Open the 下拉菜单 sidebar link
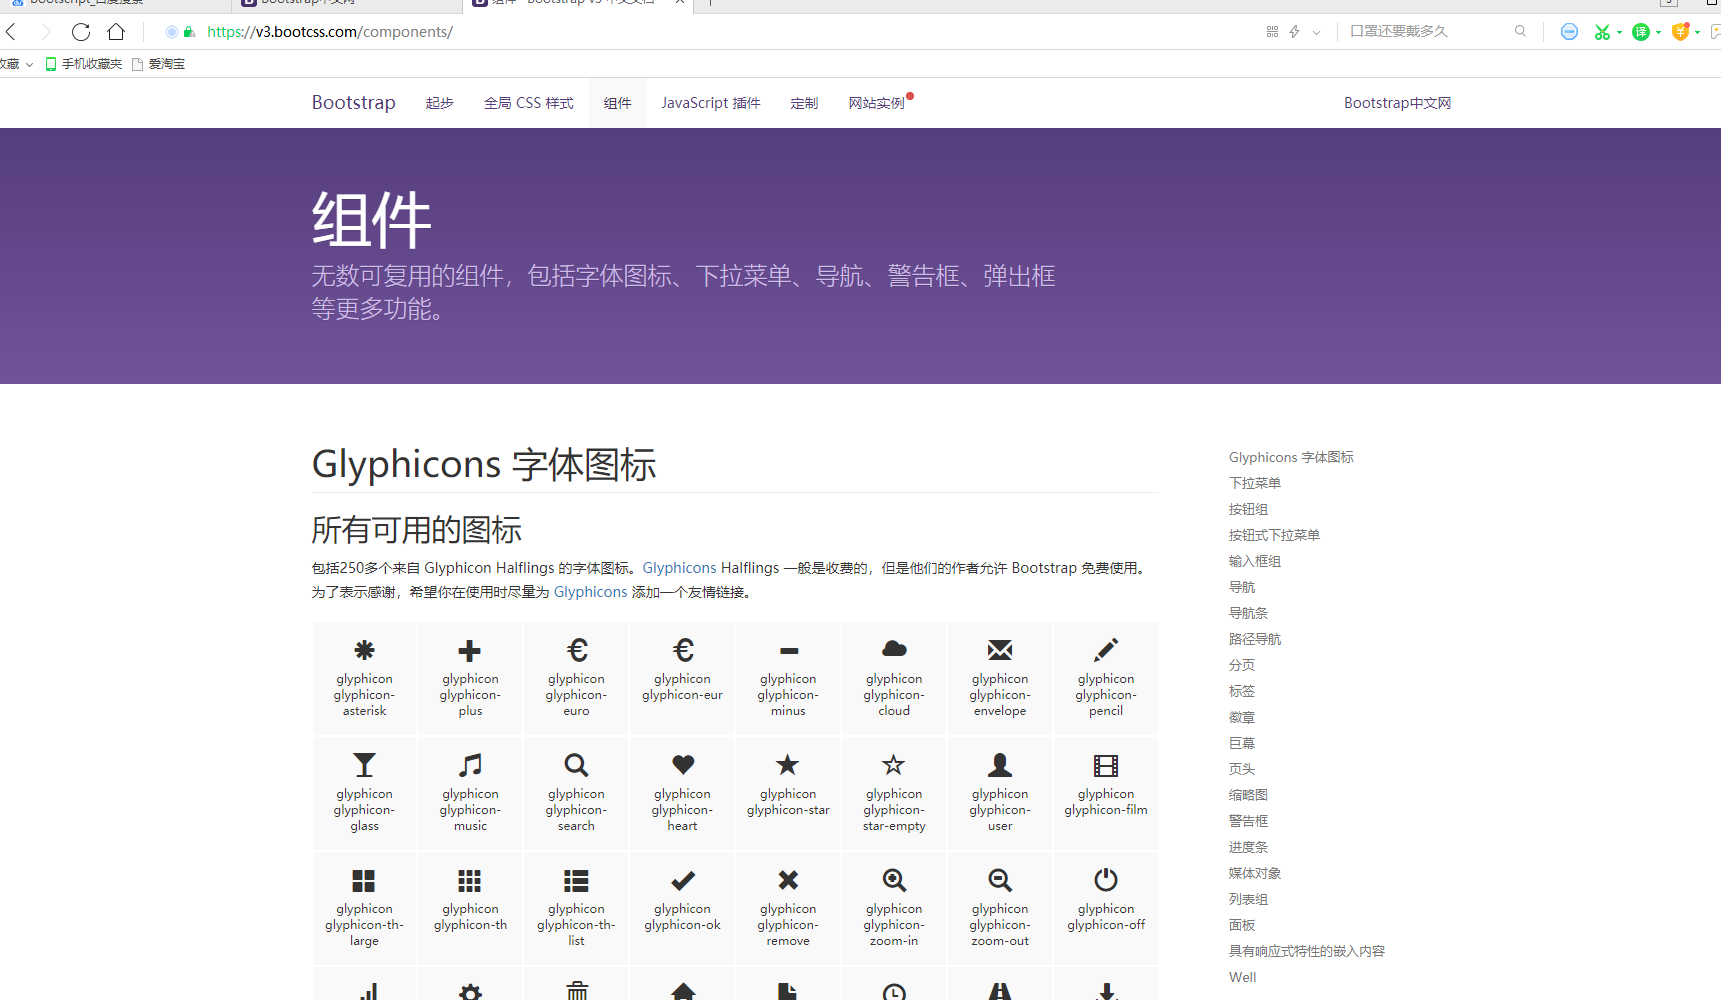 (x=1255, y=483)
